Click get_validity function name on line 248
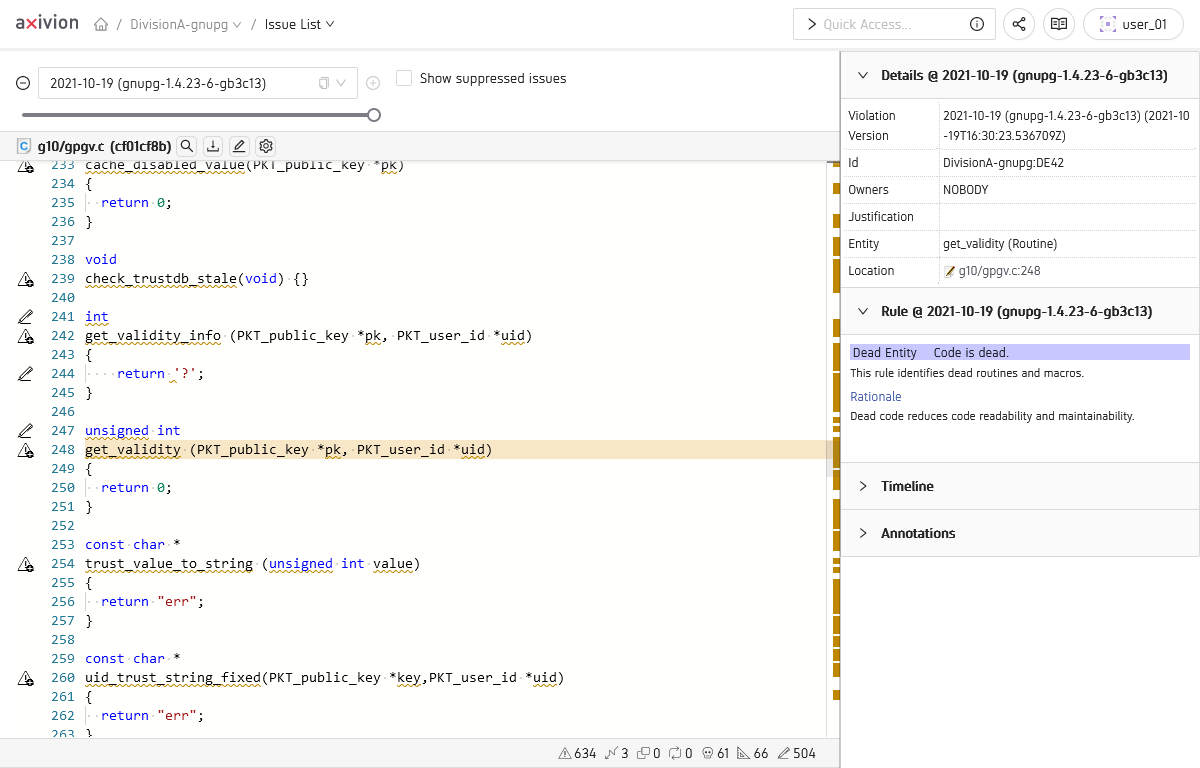This screenshot has height=768, width=1200. click(133, 450)
